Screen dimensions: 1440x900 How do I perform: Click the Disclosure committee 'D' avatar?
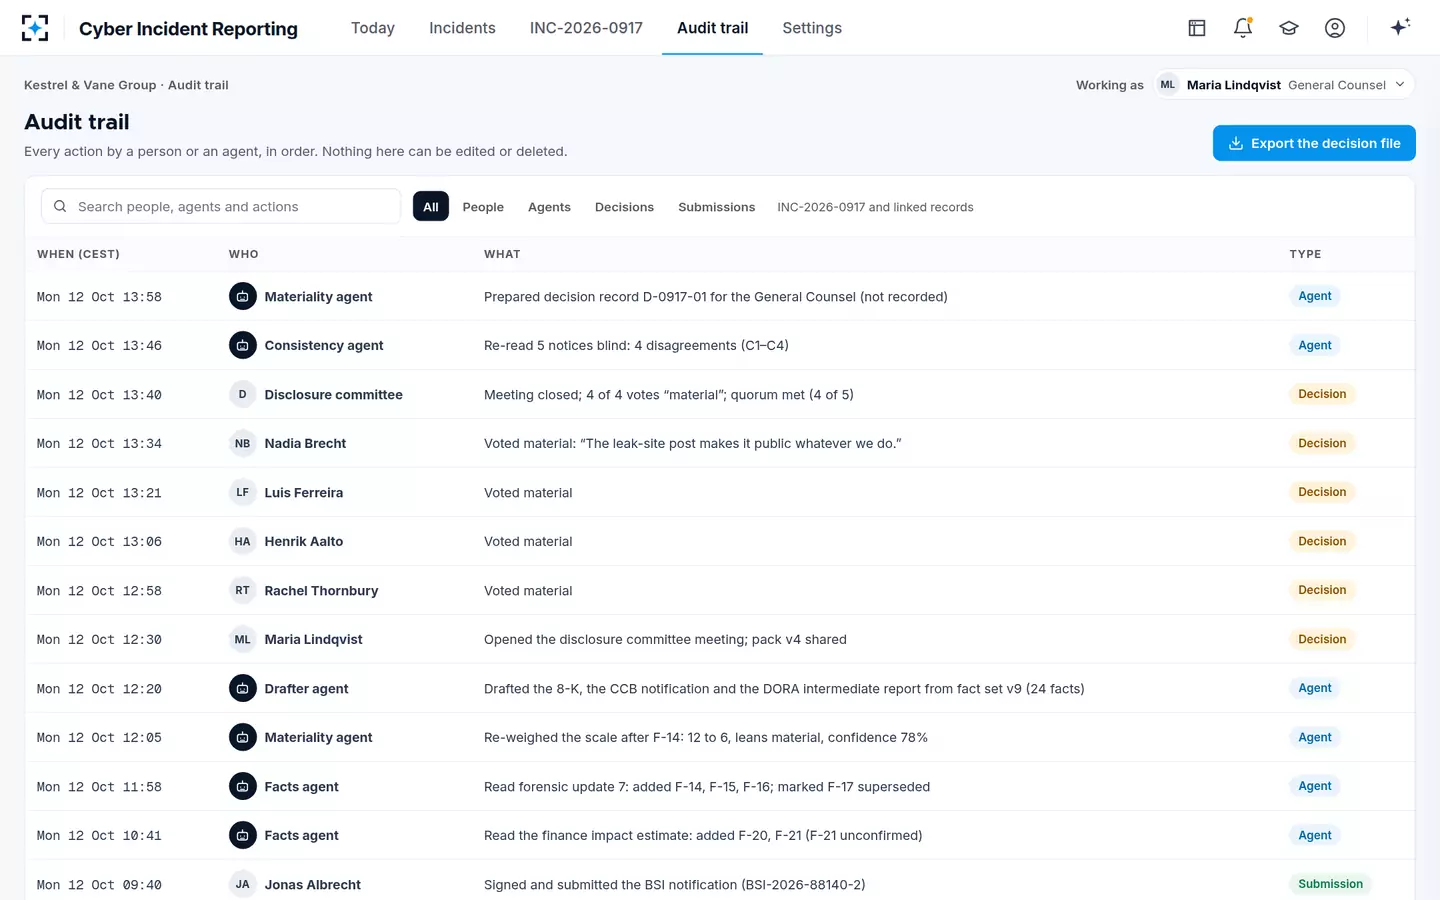pyautogui.click(x=242, y=394)
